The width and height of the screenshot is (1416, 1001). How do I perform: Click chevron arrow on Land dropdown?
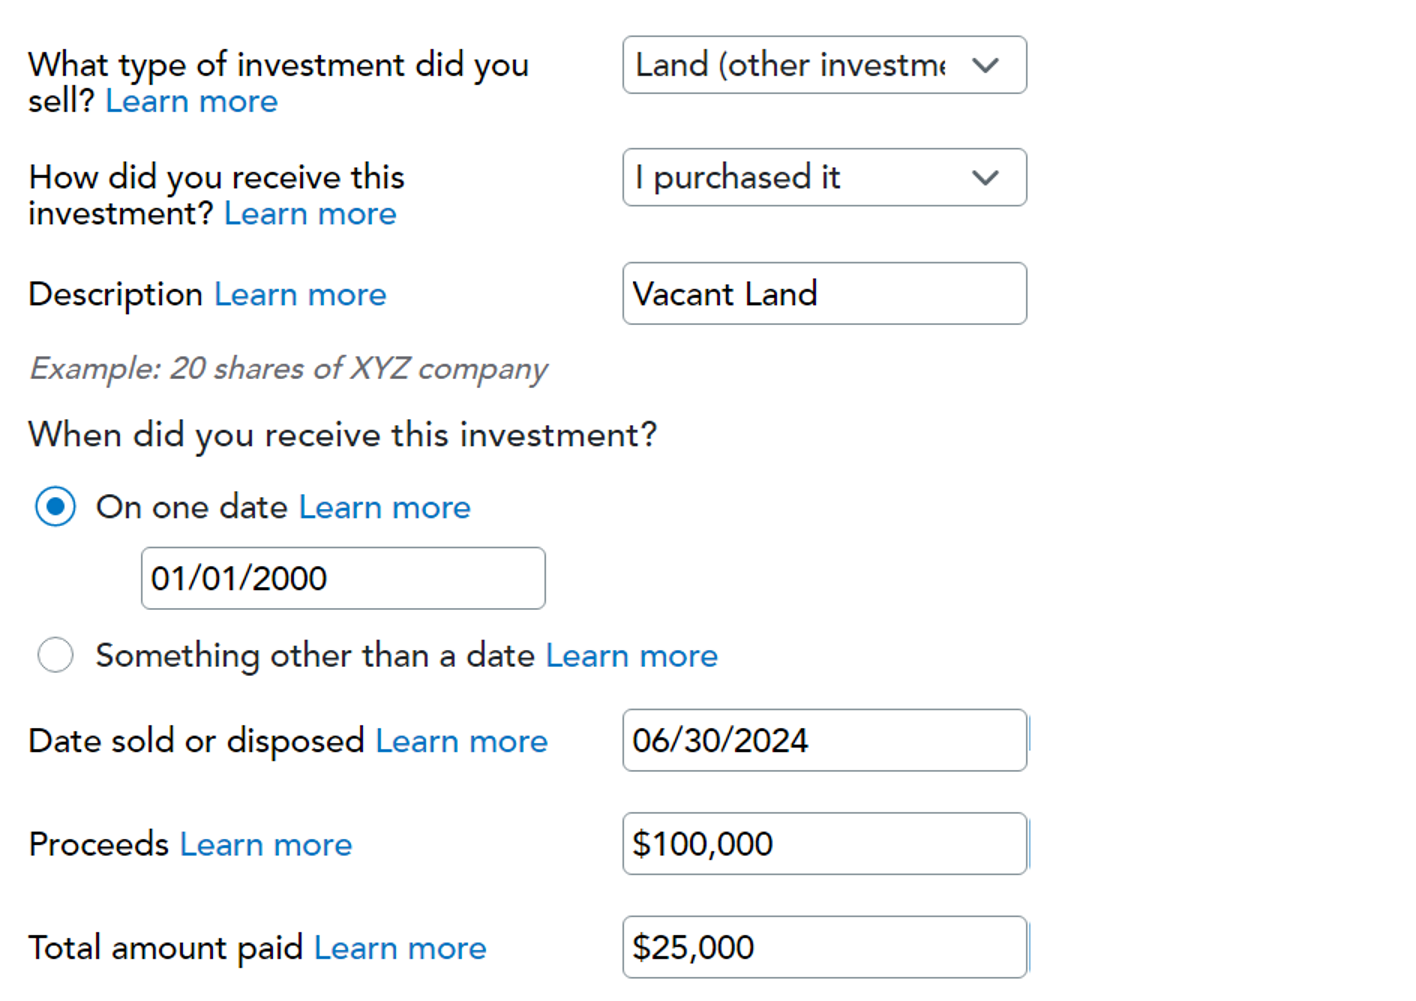click(985, 66)
